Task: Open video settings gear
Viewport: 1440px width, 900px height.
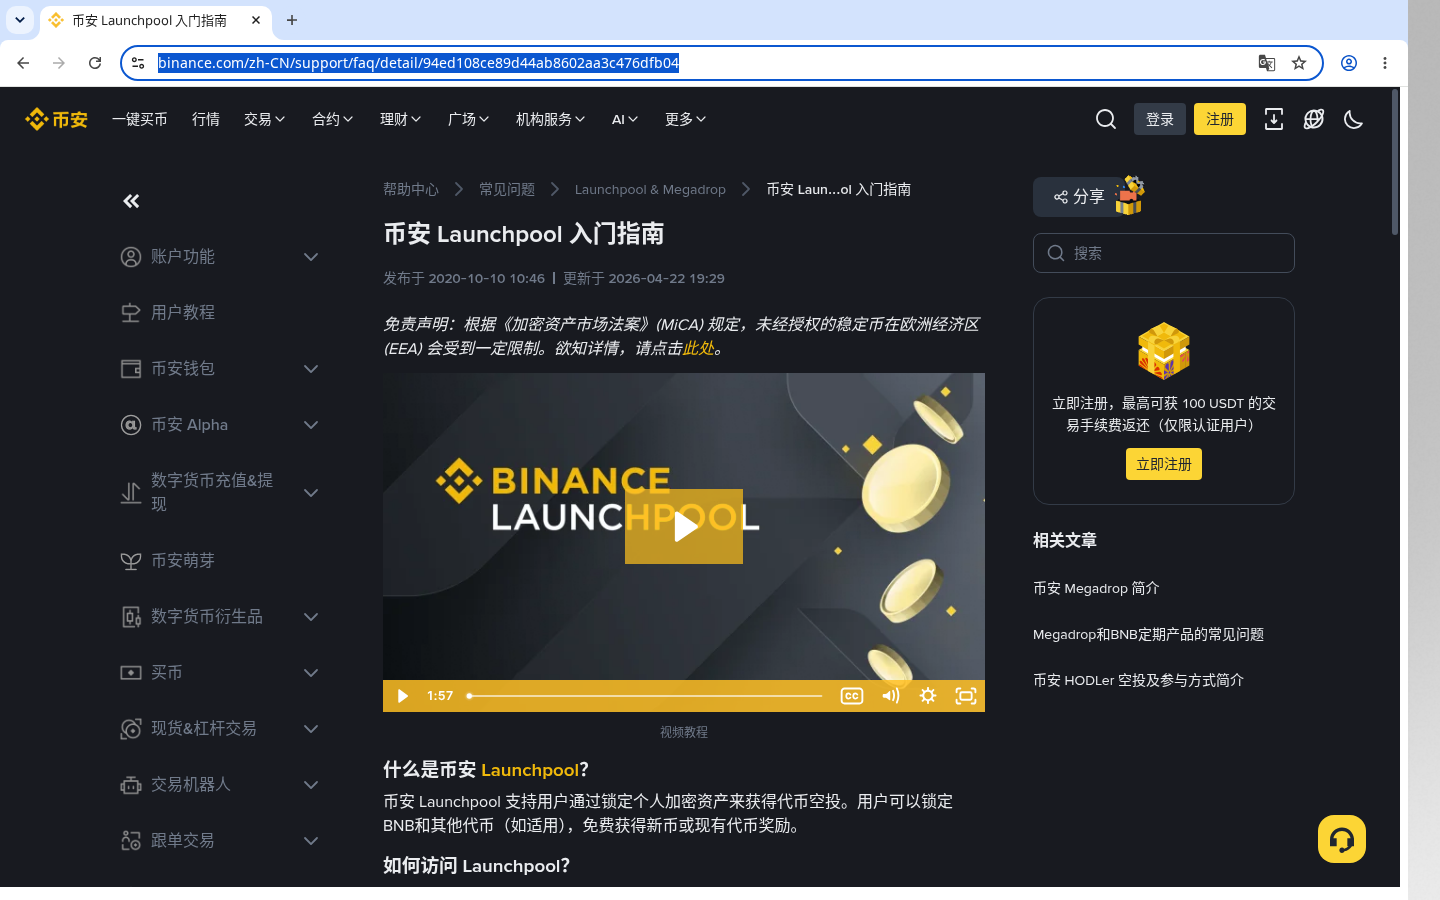Action: point(928,696)
